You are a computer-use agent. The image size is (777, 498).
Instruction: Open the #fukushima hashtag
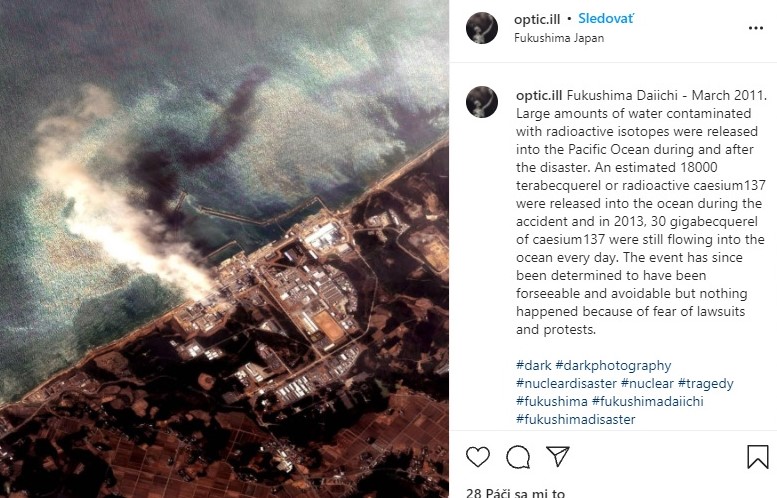[x=552, y=401]
